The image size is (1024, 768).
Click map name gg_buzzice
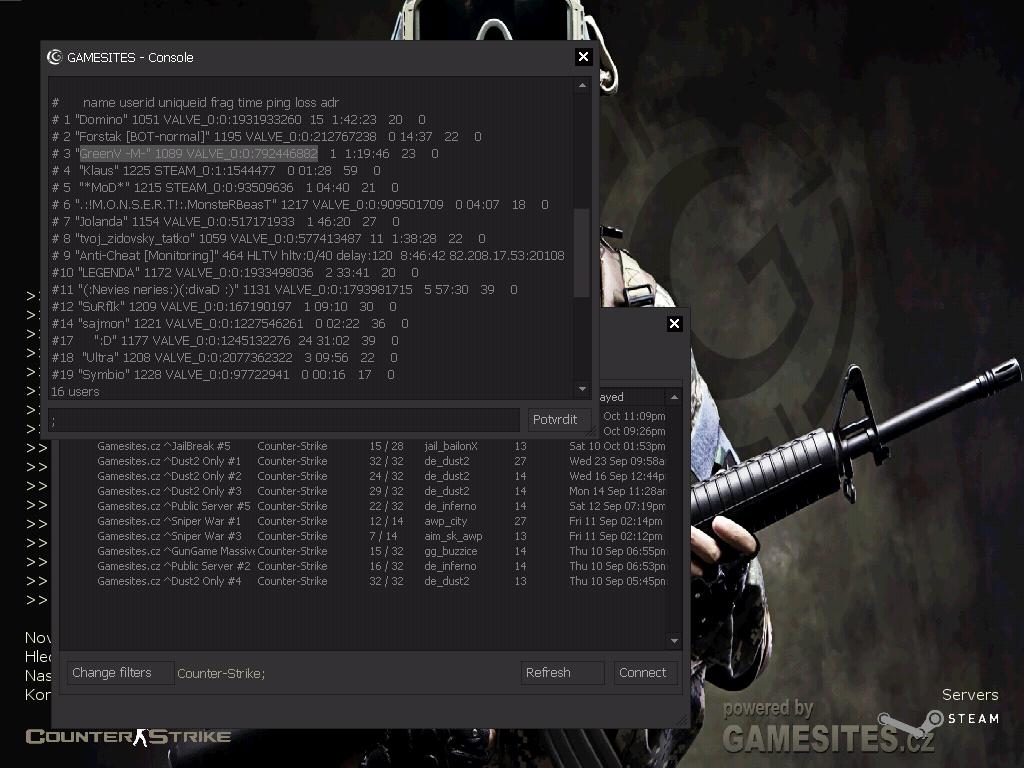click(x=451, y=551)
